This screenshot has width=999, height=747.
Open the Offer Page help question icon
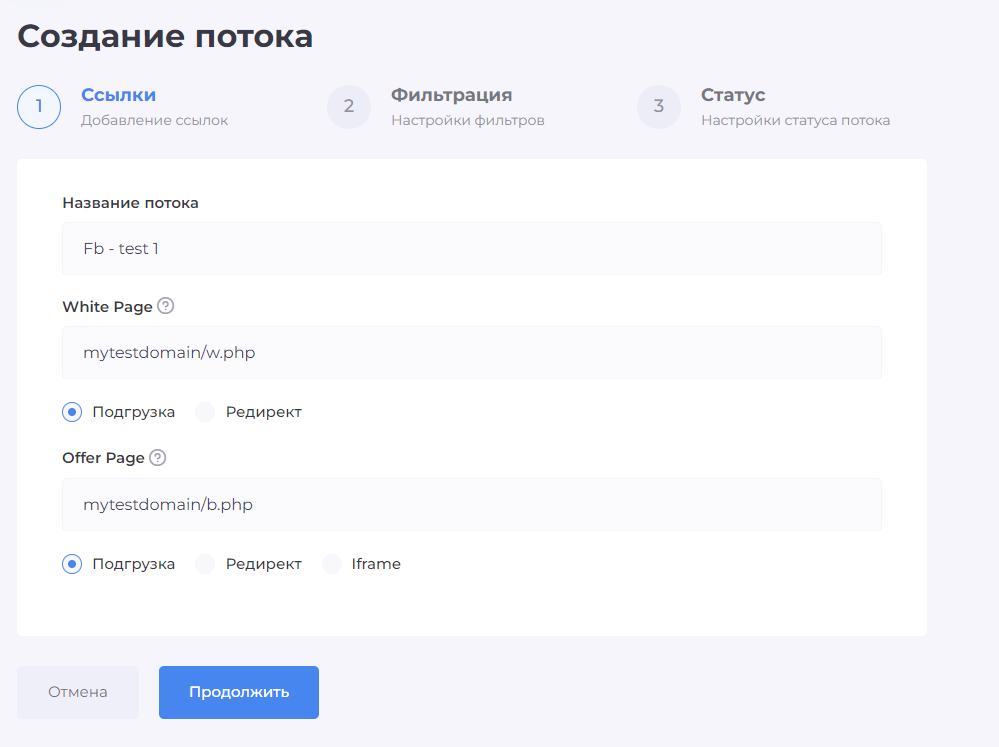[157, 458]
